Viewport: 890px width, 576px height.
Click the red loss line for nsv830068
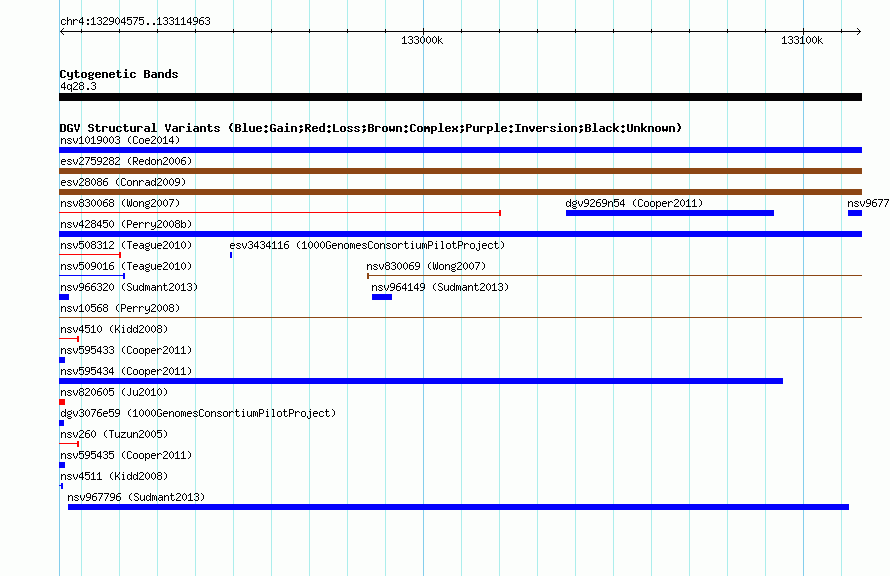click(x=280, y=213)
